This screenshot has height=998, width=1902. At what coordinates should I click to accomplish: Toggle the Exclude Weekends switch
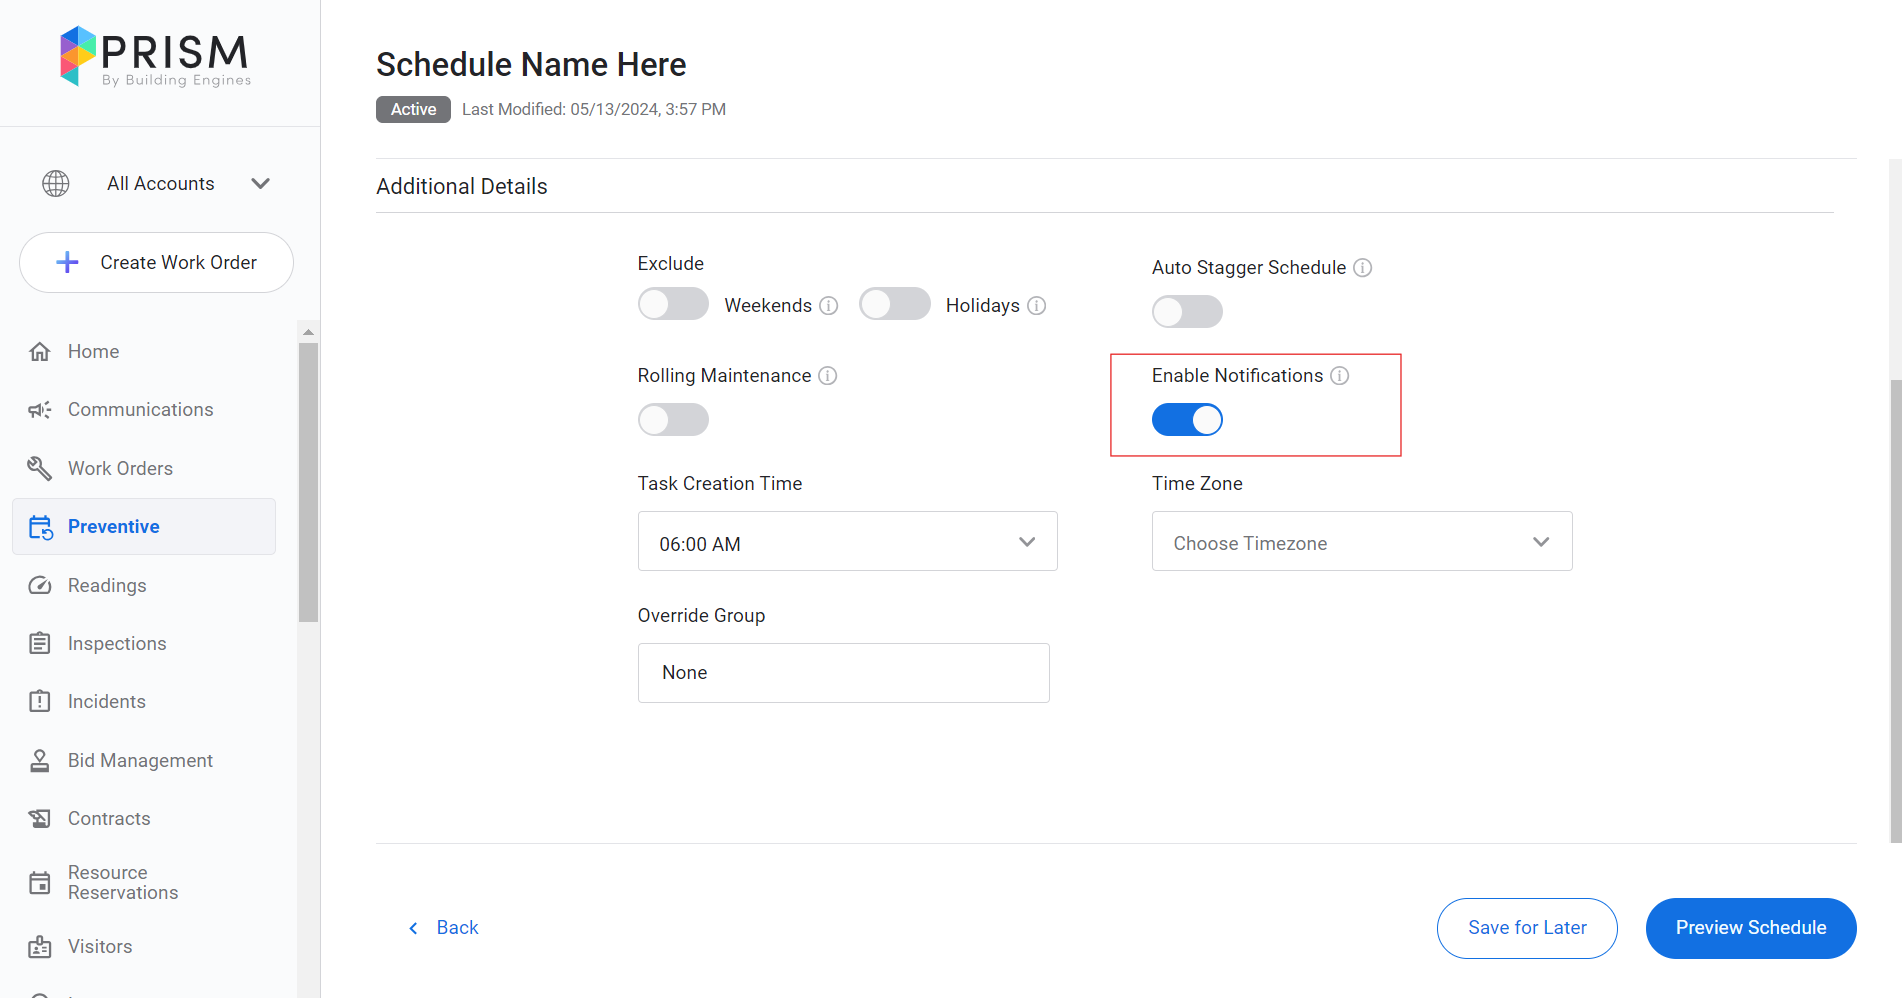(674, 304)
